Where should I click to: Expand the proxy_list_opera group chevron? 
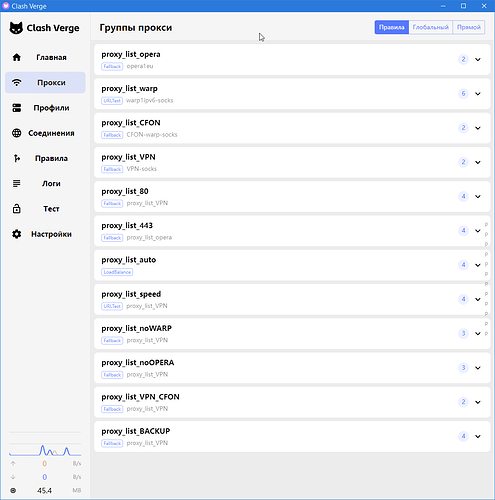478,59
